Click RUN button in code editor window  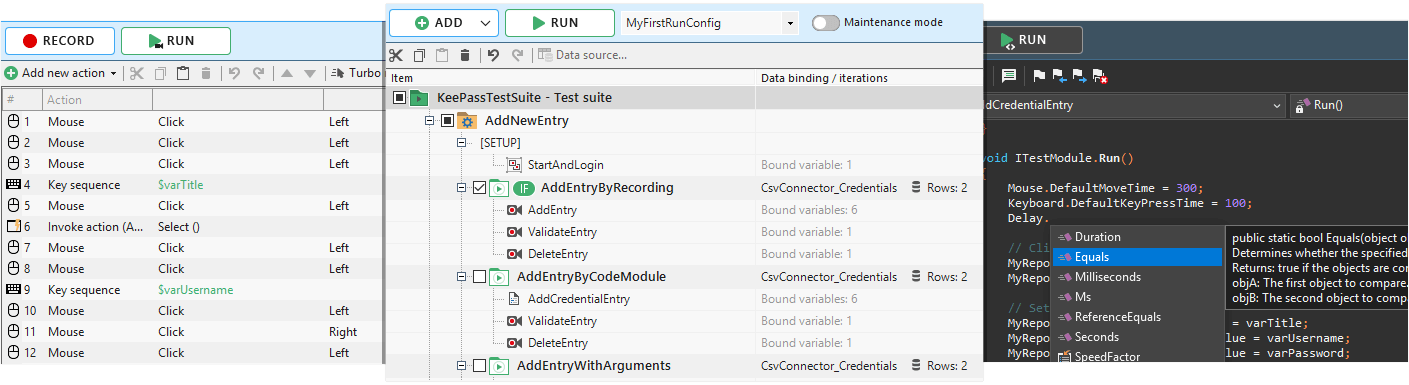coord(1033,40)
